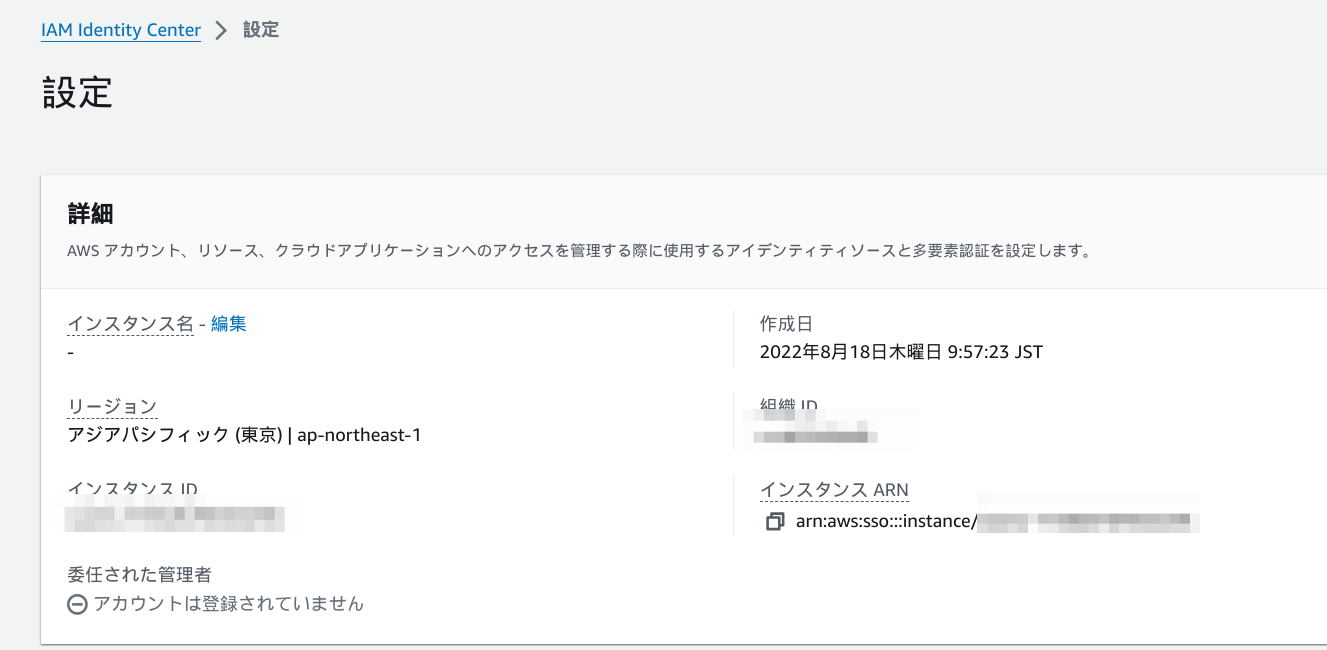Select the 設定 breadcrumb item
1327x650 pixels.
[x=261, y=30]
